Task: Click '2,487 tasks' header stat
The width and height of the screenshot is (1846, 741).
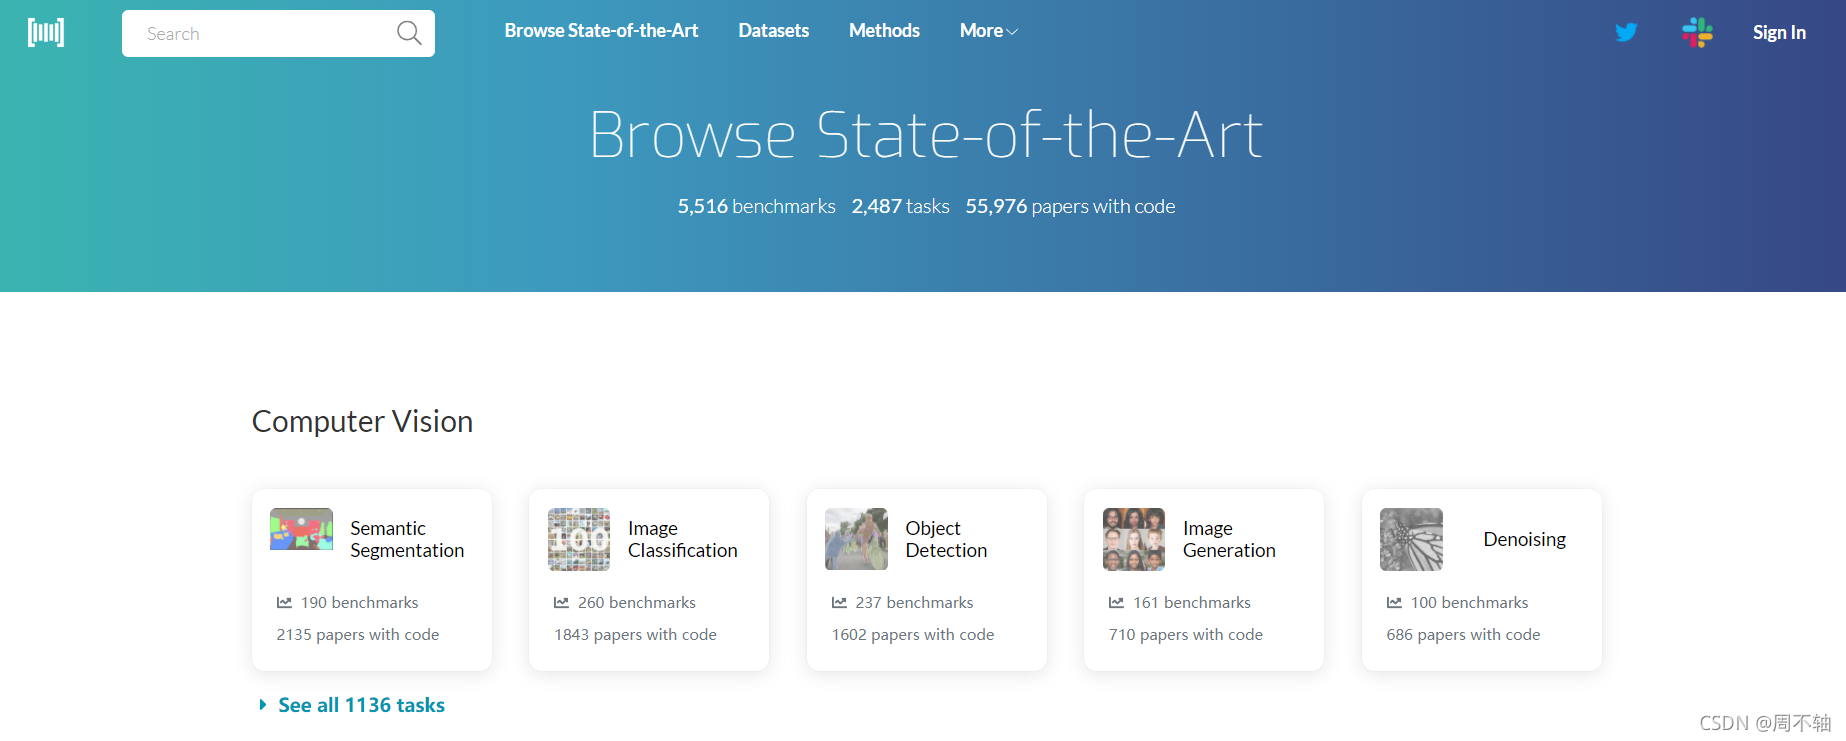Action: click(x=900, y=206)
